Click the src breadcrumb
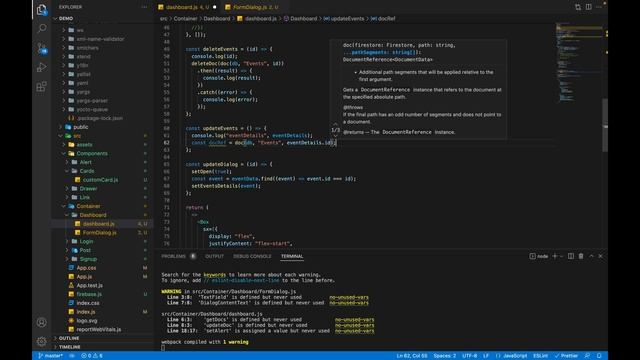Image resolution: width=640 pixels, height=360 pixels. 163,18
